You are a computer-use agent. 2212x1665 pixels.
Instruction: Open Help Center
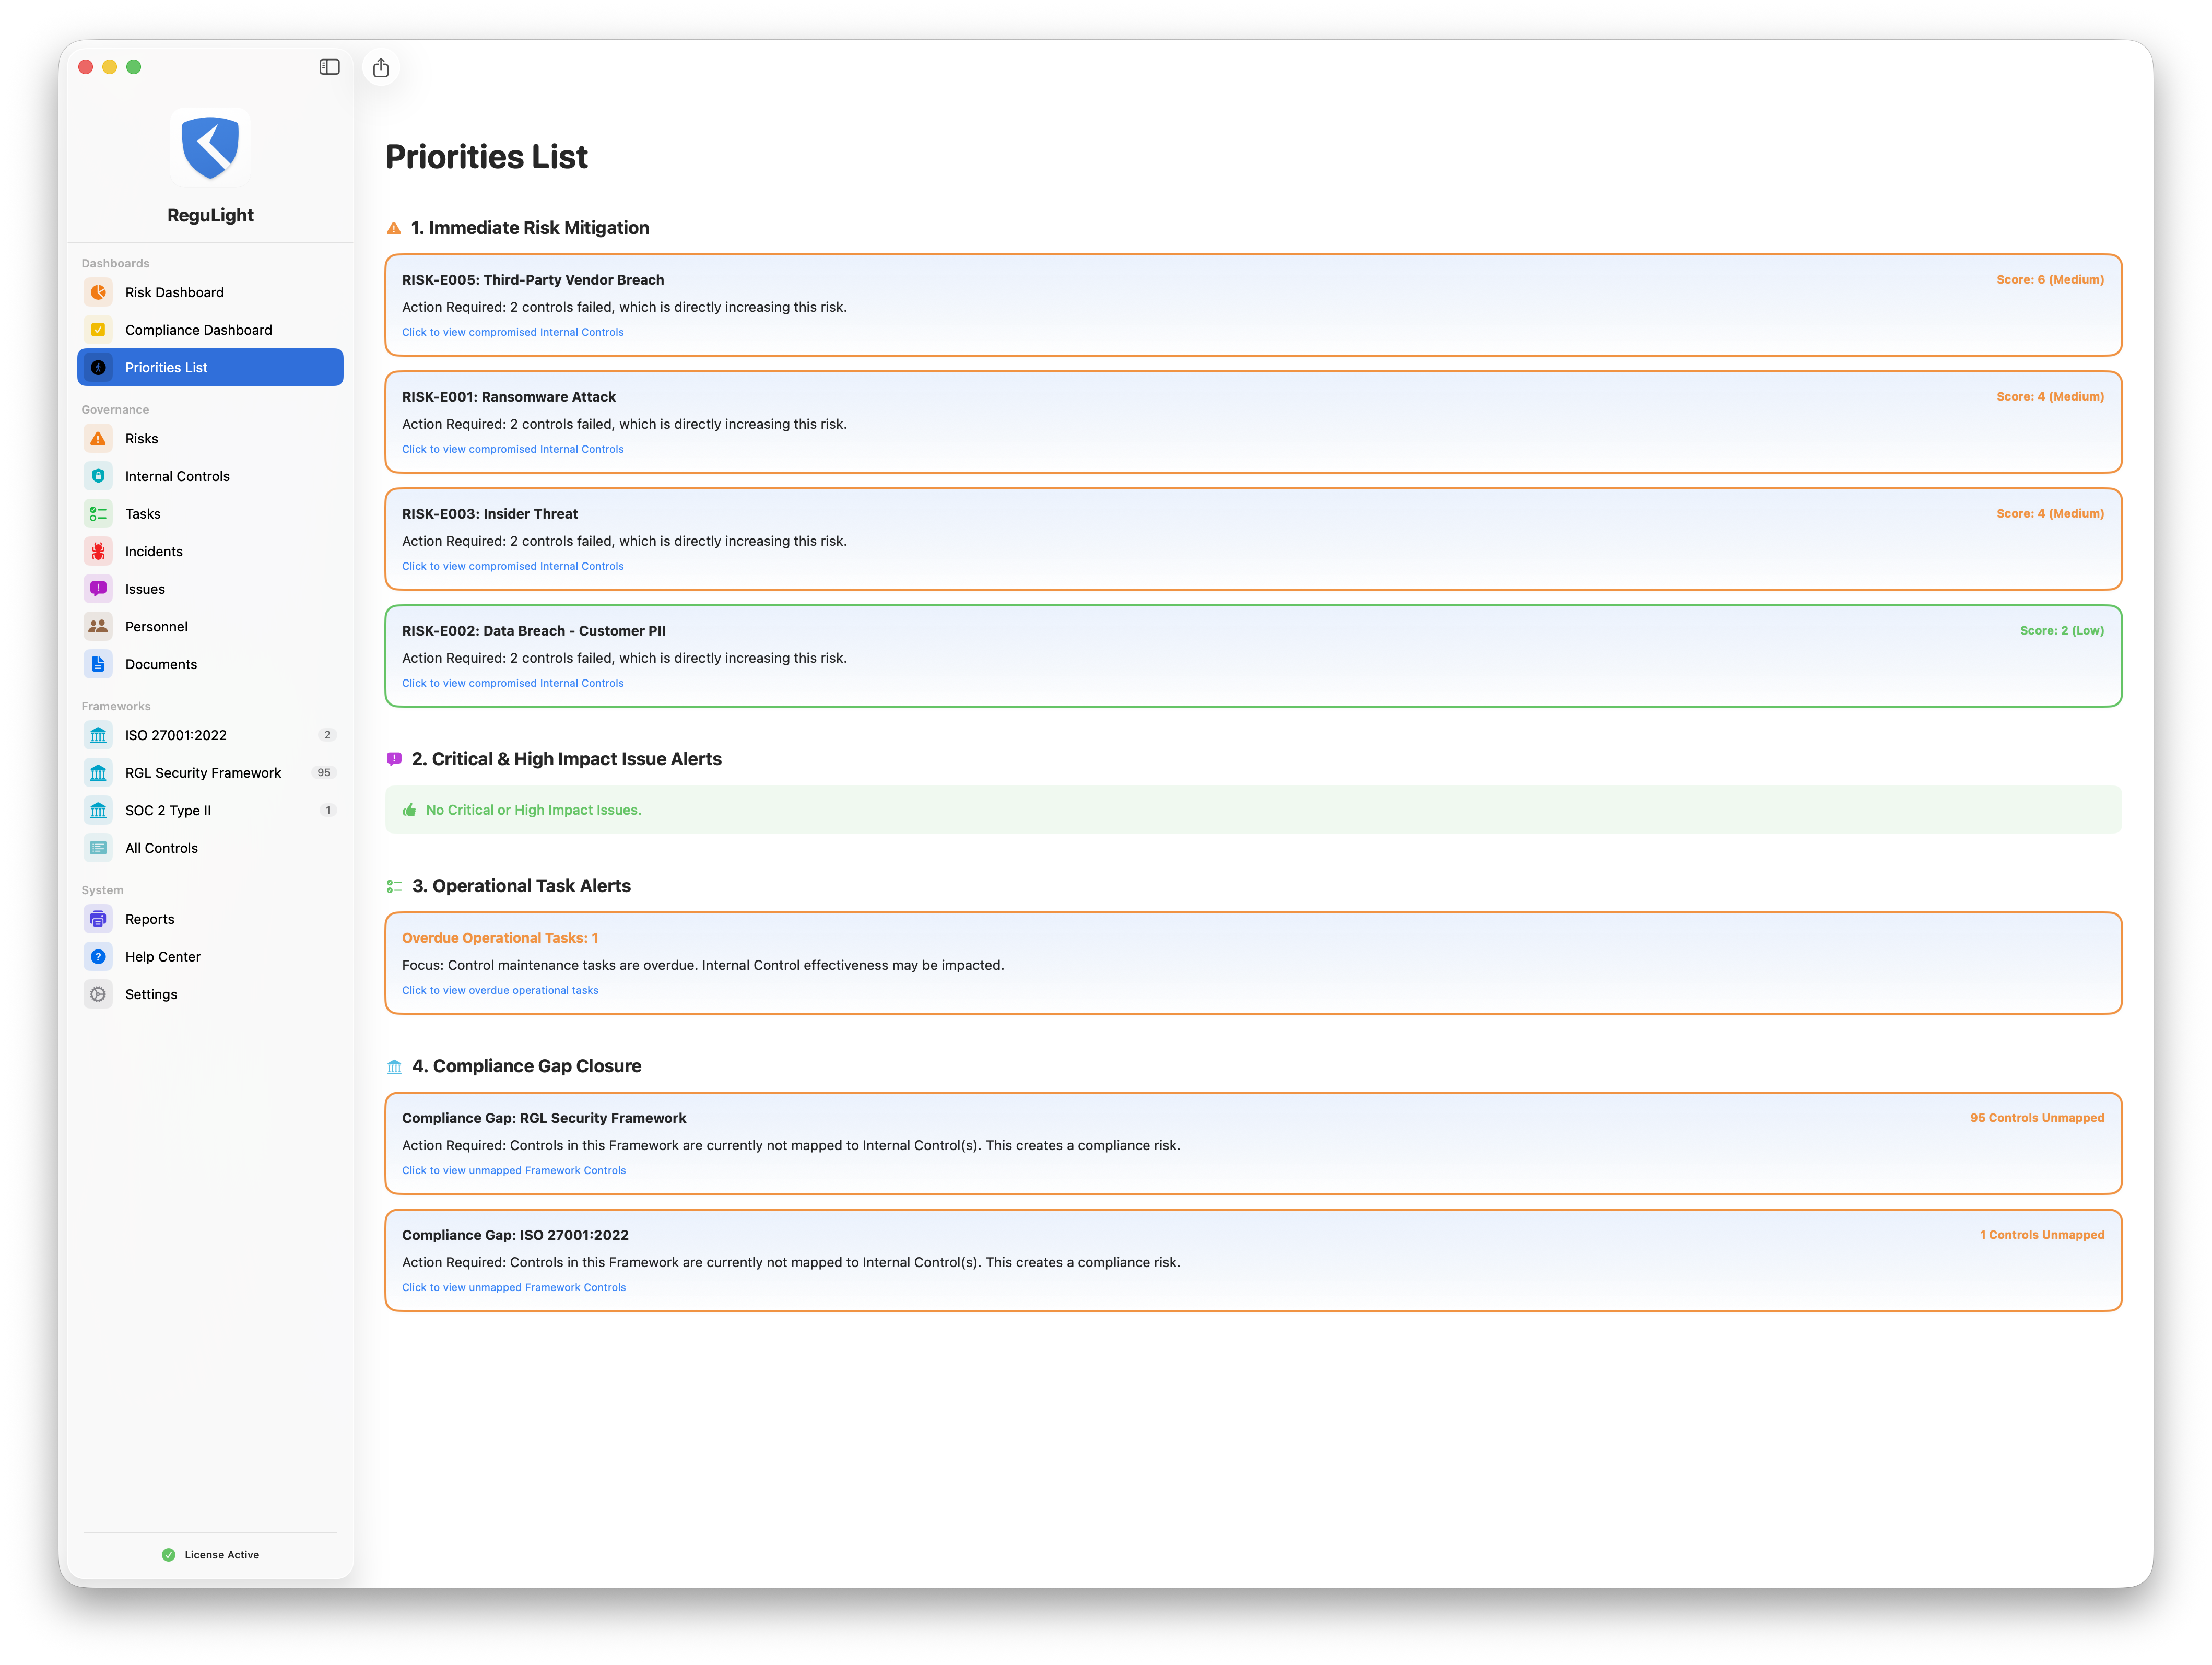(163, 957)
